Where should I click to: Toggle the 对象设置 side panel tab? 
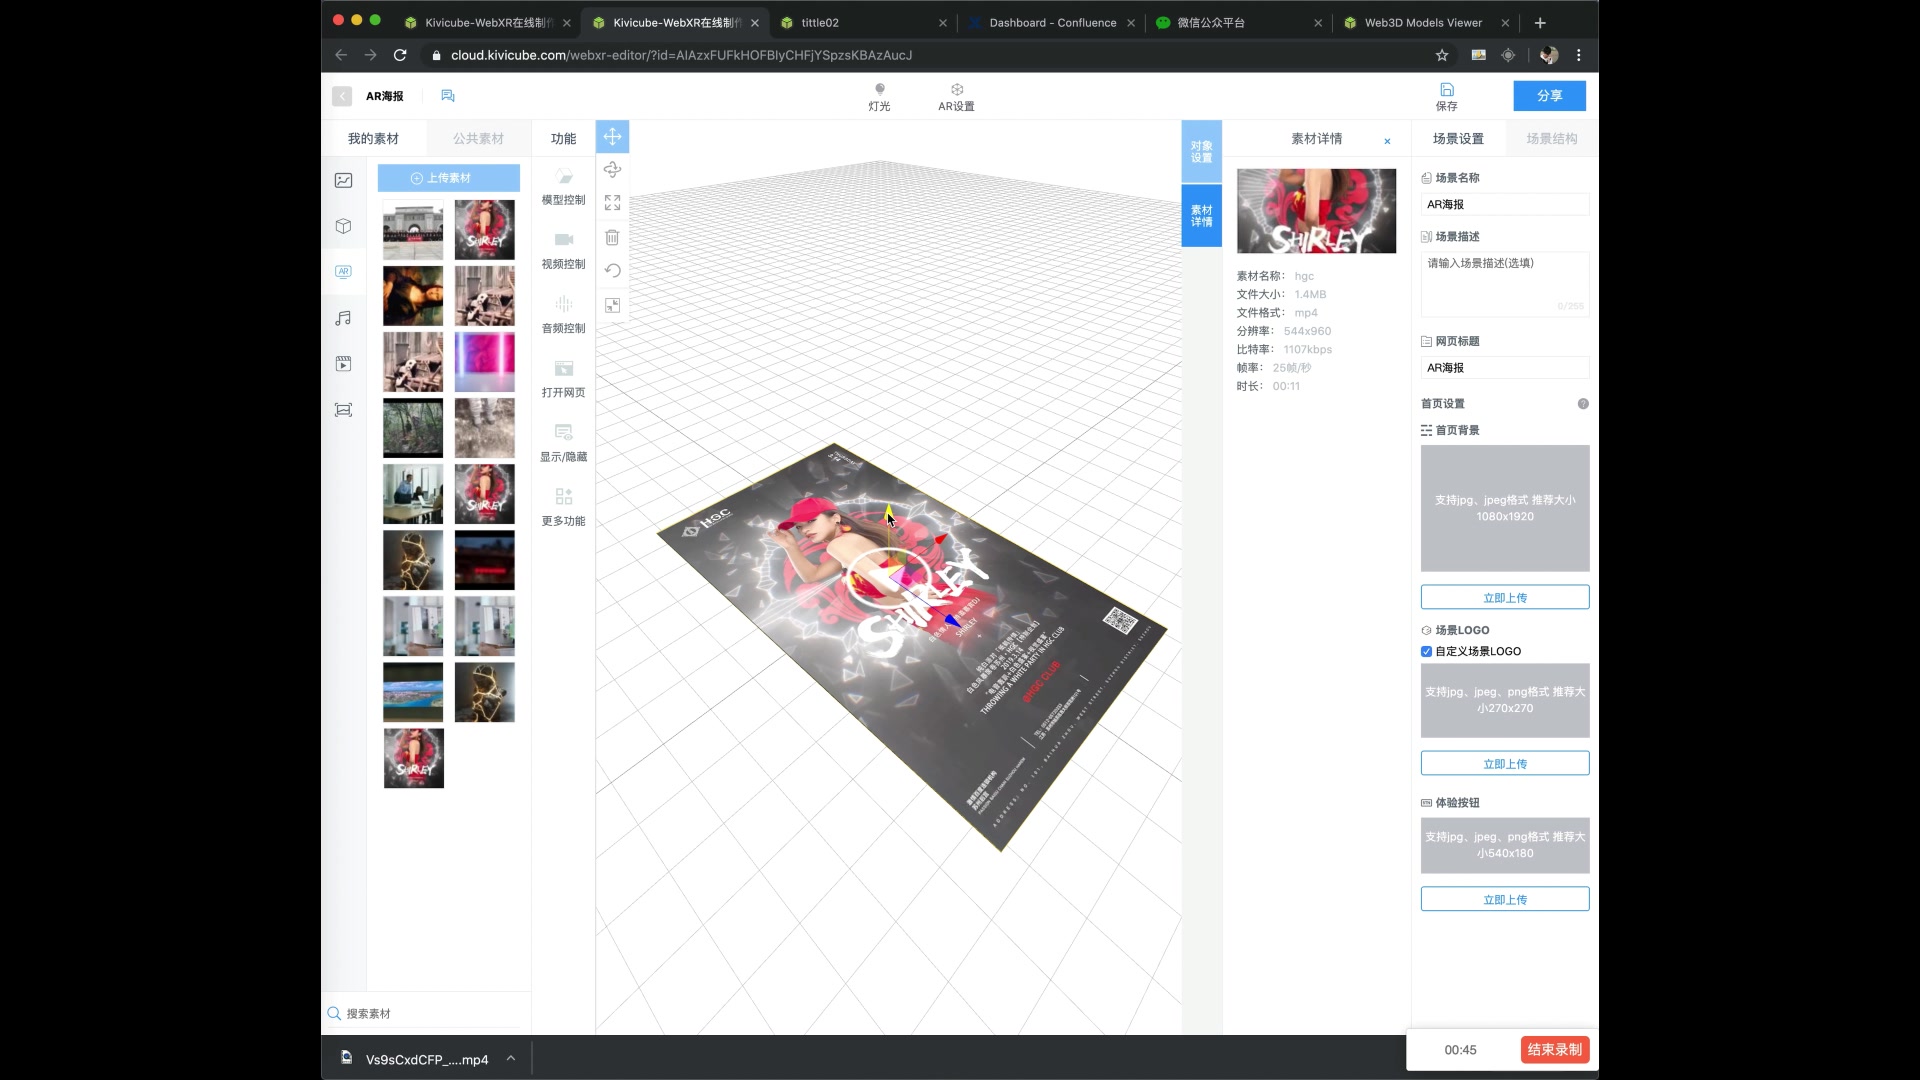[x=1201, y=152]
